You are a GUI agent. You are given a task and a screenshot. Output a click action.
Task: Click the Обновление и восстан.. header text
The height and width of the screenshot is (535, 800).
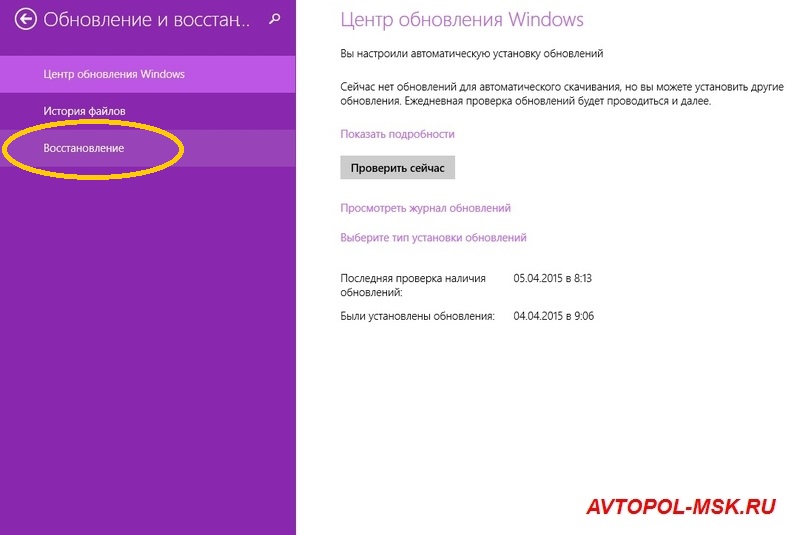[146, 20]
